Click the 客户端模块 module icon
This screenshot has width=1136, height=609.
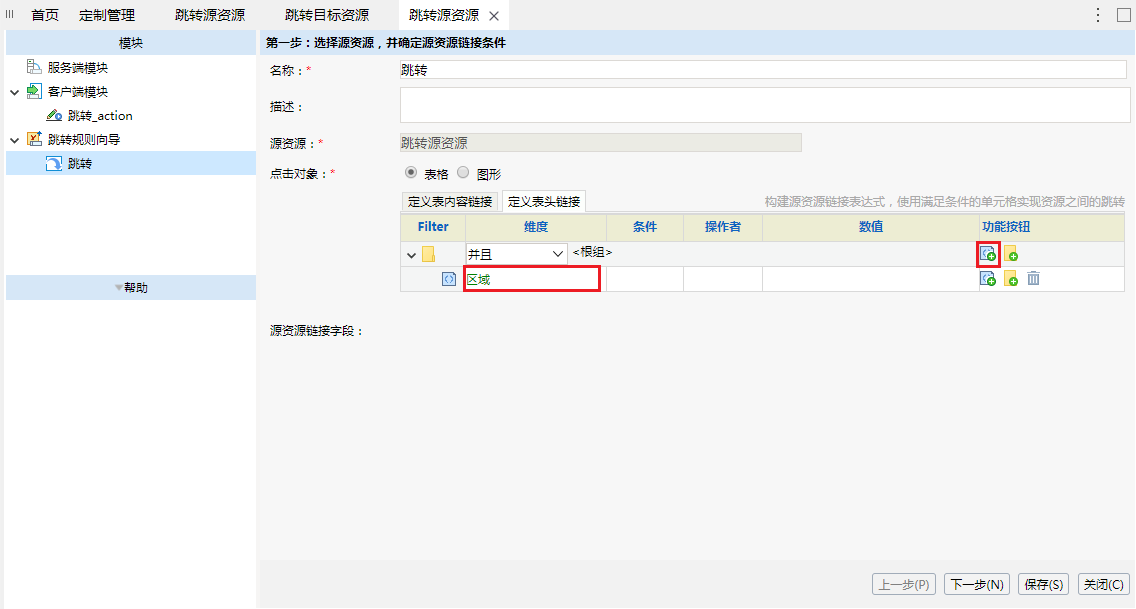[34, 91]
